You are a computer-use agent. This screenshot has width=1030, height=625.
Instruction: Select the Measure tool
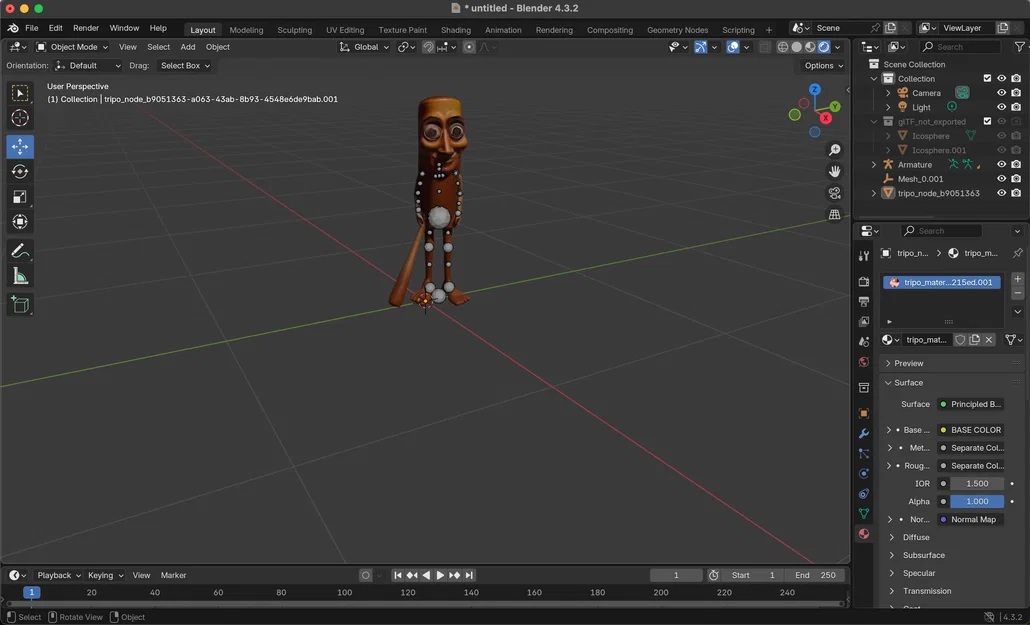click(19, 275)
